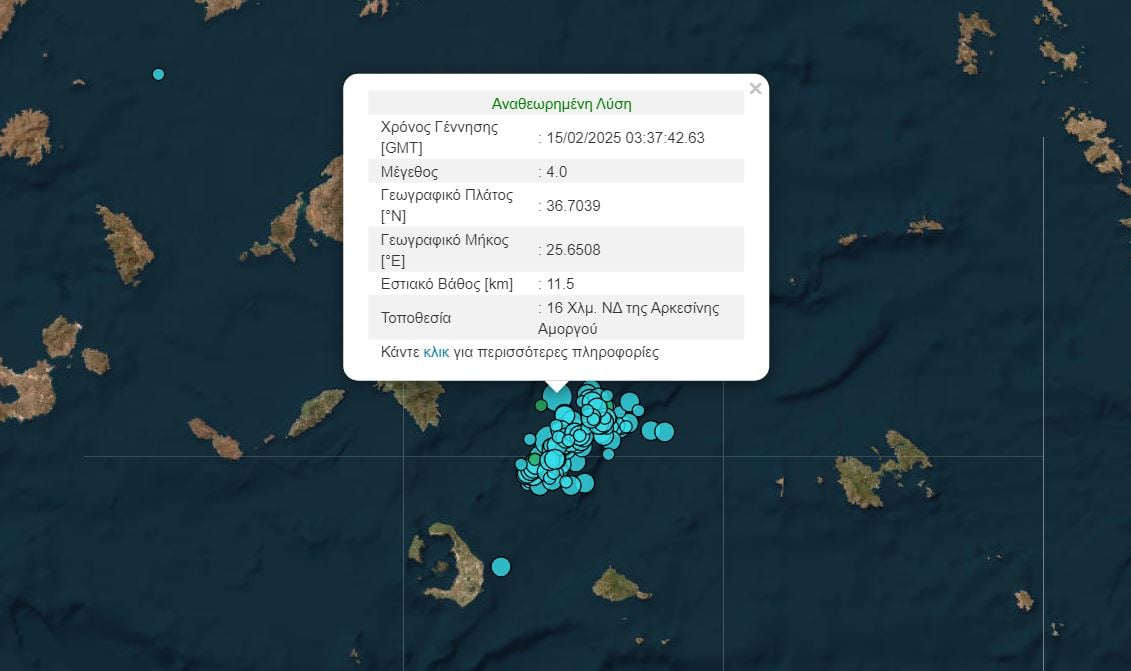Select the cyan earthquake marker just east of Santorini
The height and width of the screenshot is (671, 1131).
point(501,567)
